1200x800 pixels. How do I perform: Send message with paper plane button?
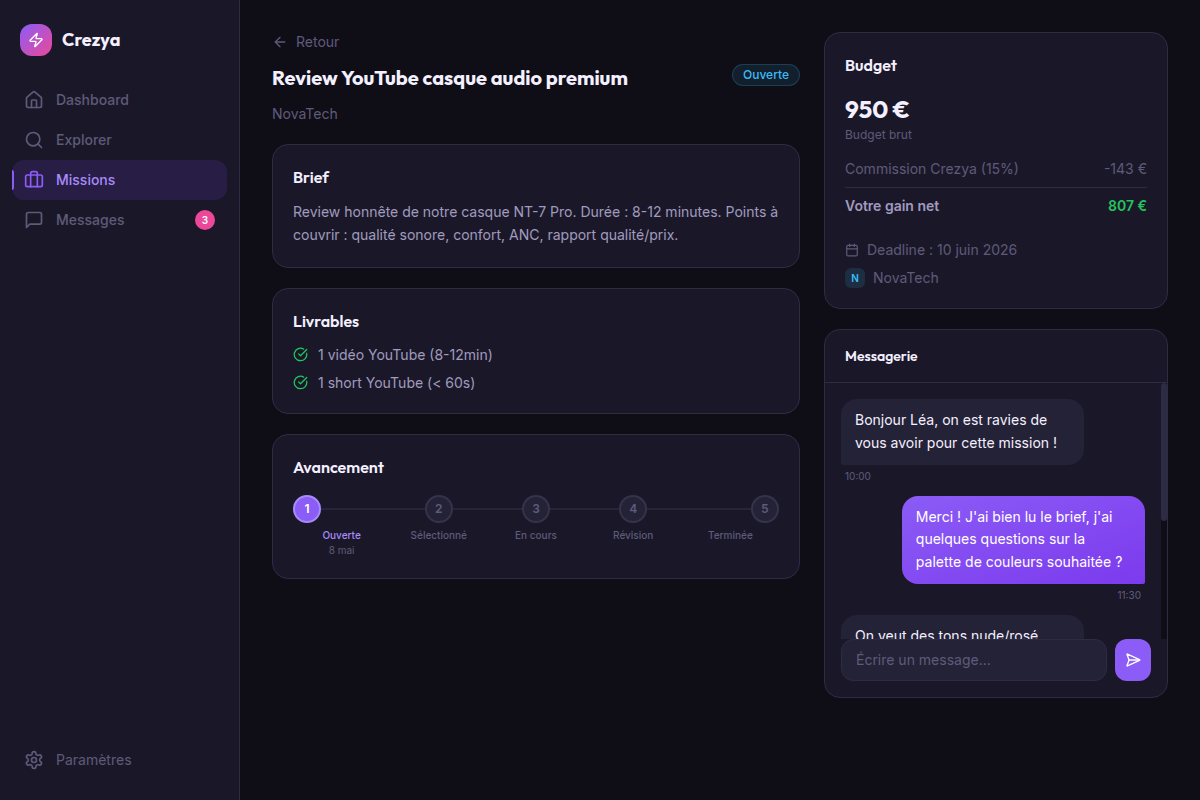click(x=1133, y=660)
